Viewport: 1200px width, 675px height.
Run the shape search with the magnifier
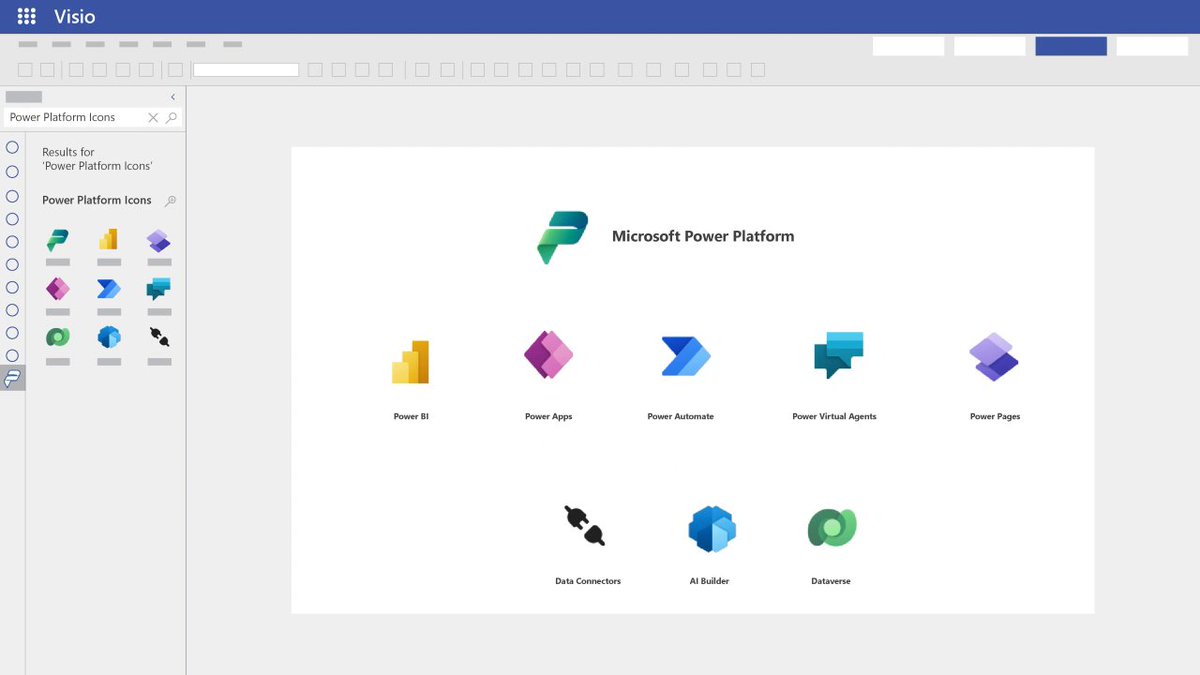171,117
